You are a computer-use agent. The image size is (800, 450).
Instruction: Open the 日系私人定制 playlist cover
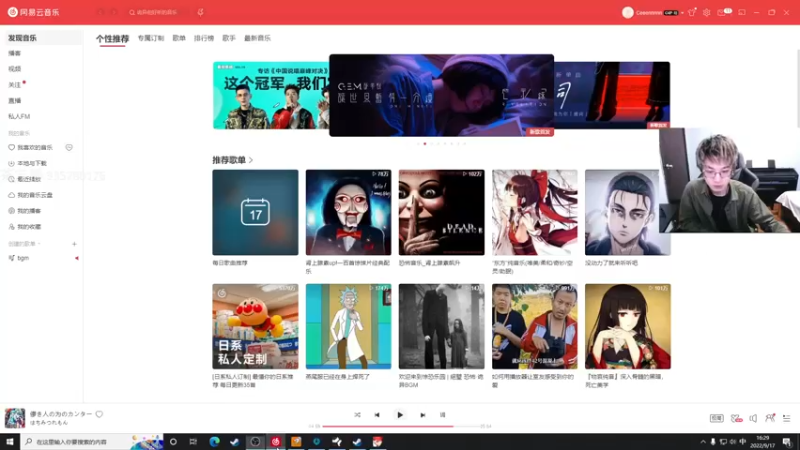[255, 327]
